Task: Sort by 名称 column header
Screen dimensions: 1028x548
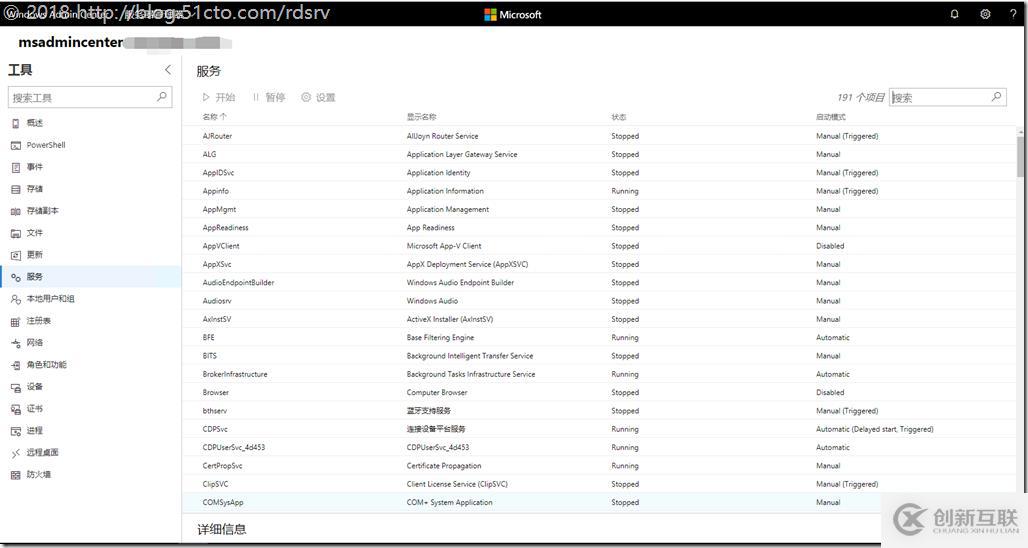Action: 214,117
